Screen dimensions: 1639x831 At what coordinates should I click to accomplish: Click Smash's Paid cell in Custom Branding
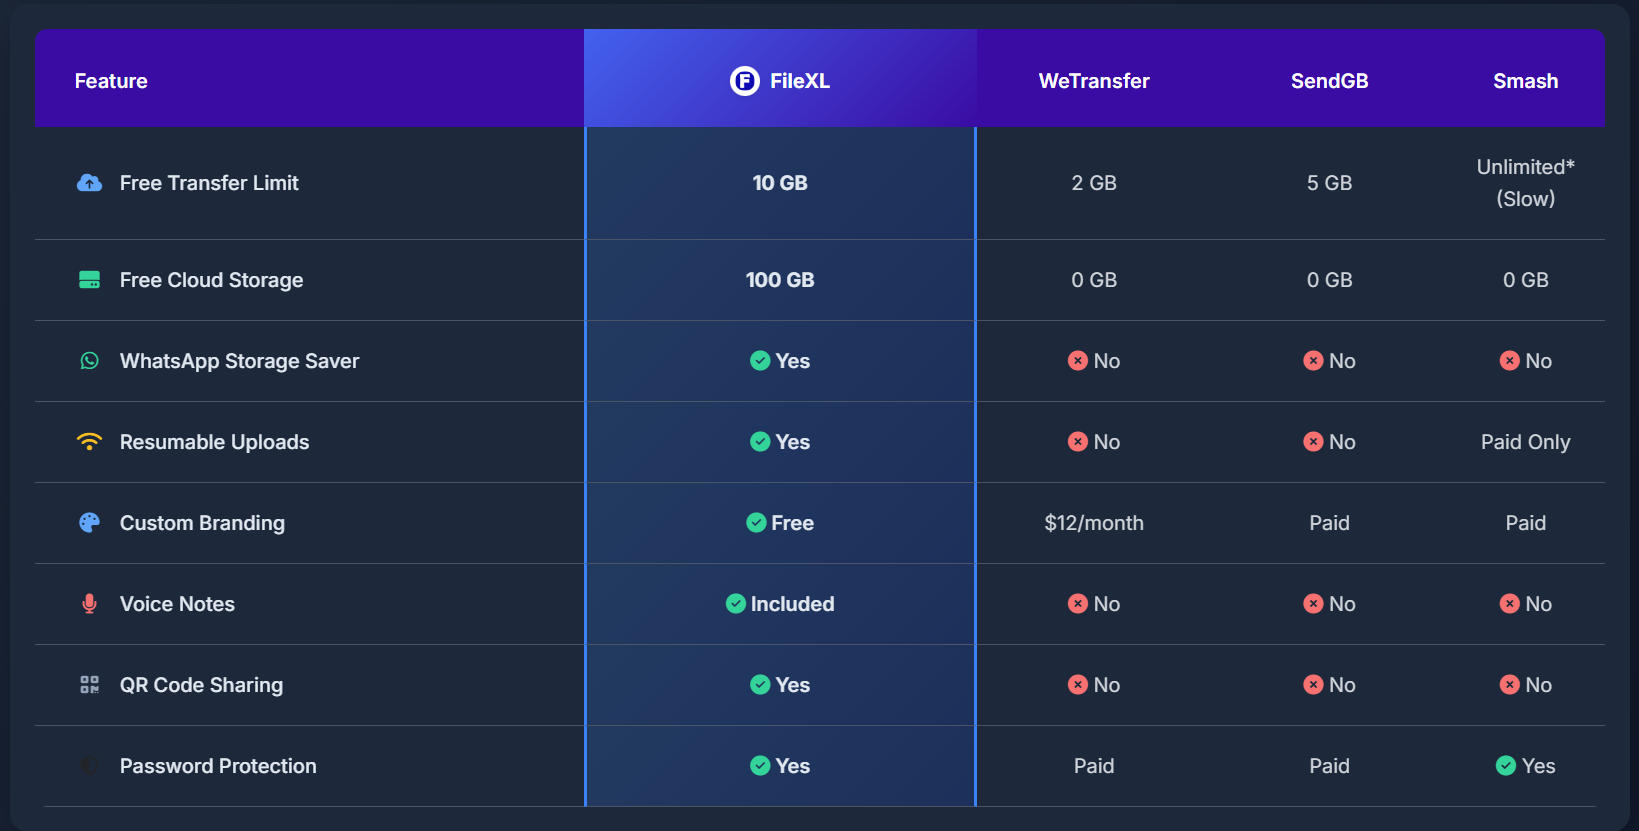point(1526,523)
